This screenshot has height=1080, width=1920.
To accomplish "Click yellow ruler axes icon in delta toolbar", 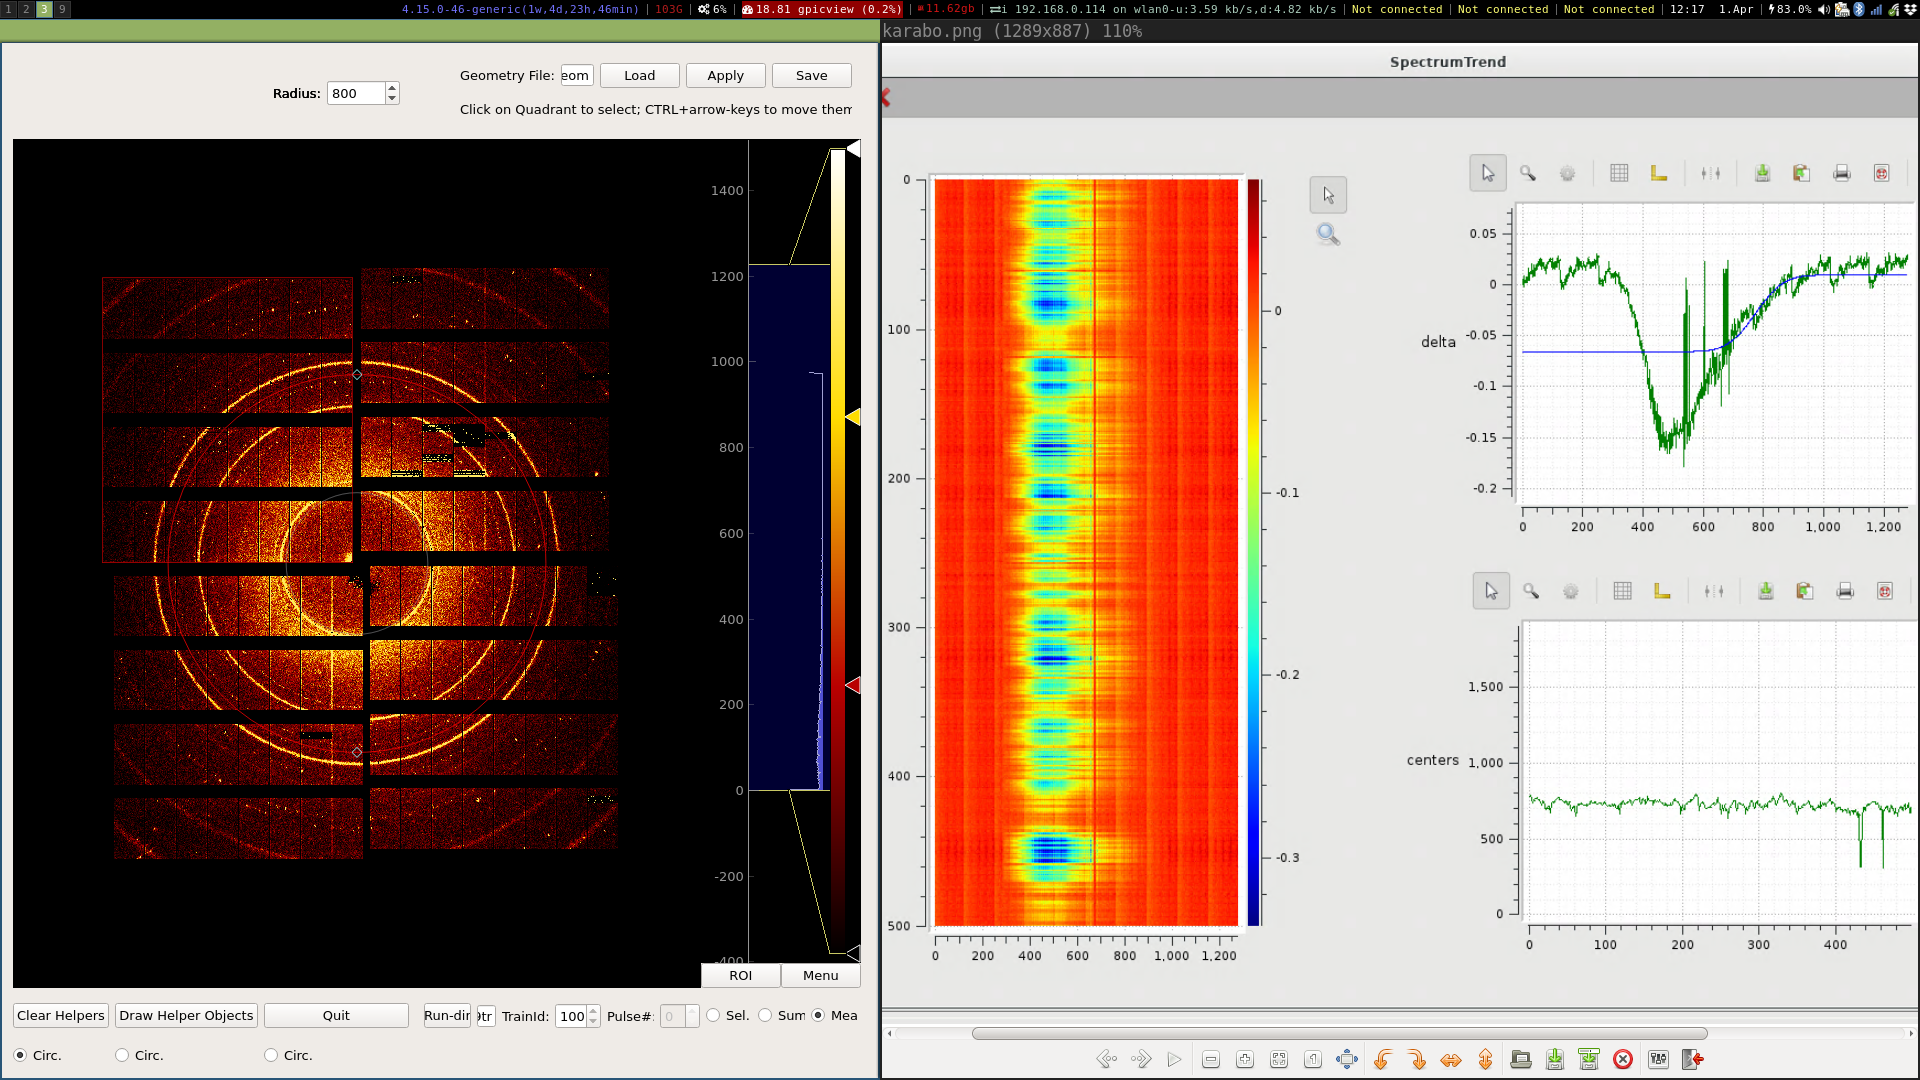I will pyautogui.click(x=1659, y=173).
